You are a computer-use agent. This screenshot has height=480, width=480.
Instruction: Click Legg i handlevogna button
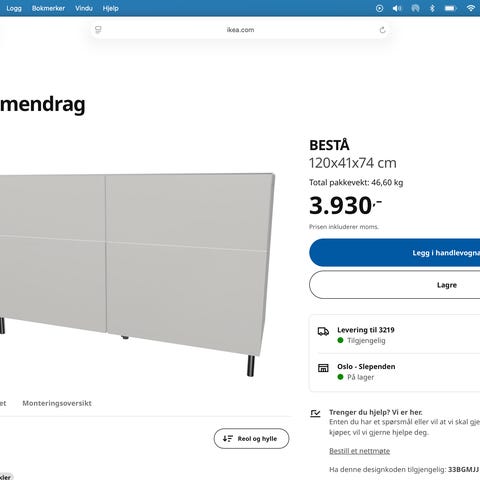coord(395,253)
